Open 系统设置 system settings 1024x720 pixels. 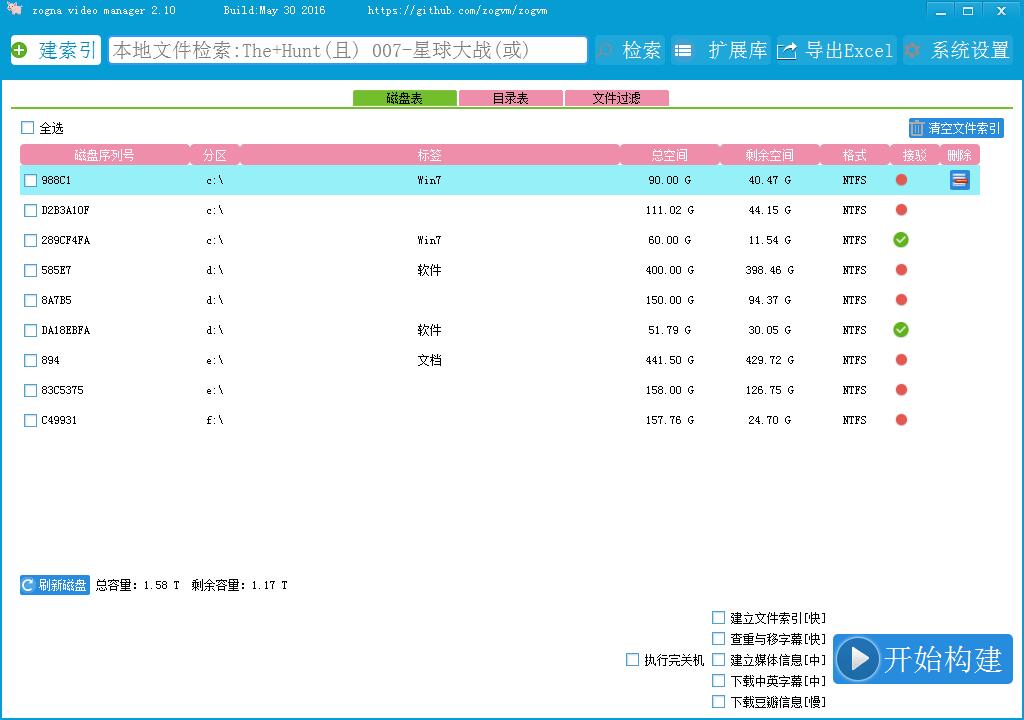[958, 50]
